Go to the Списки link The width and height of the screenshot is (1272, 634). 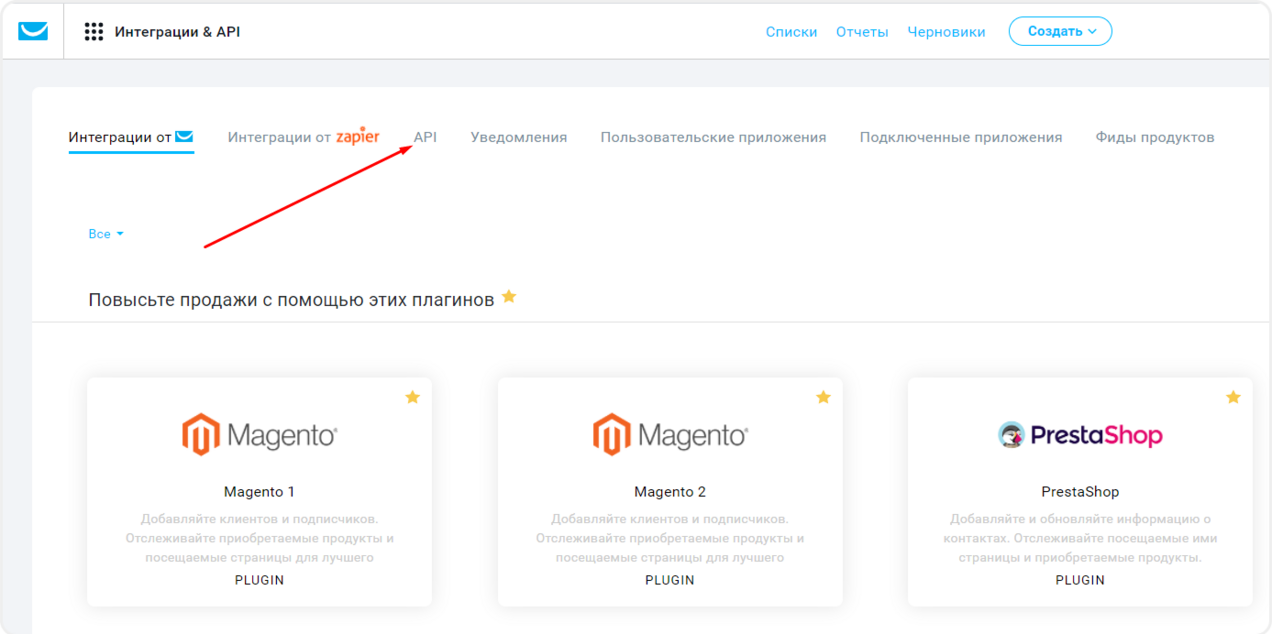coord(791,32)
